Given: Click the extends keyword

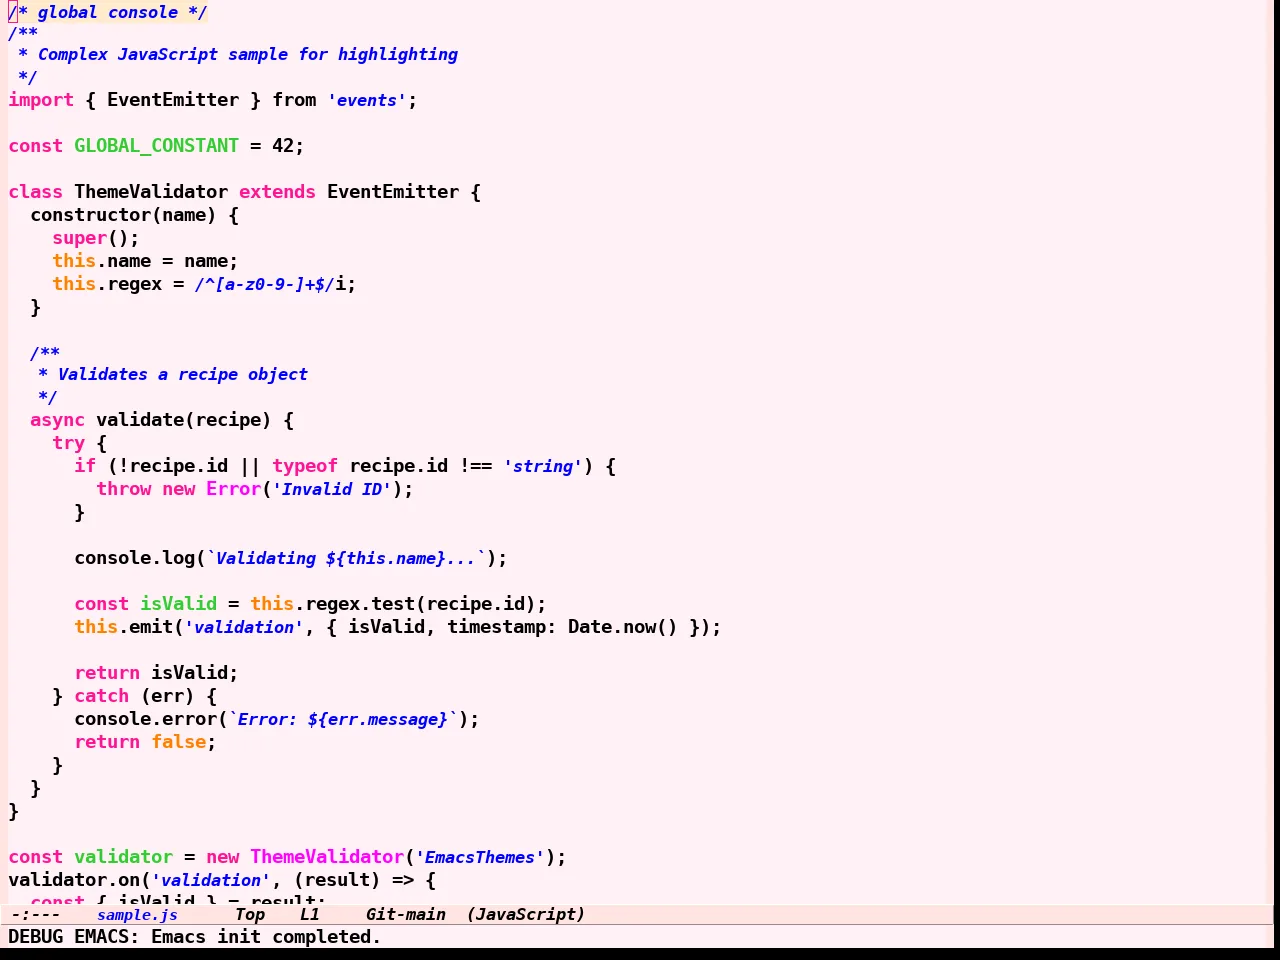Looking at the screenshot, I should [277, 192].
